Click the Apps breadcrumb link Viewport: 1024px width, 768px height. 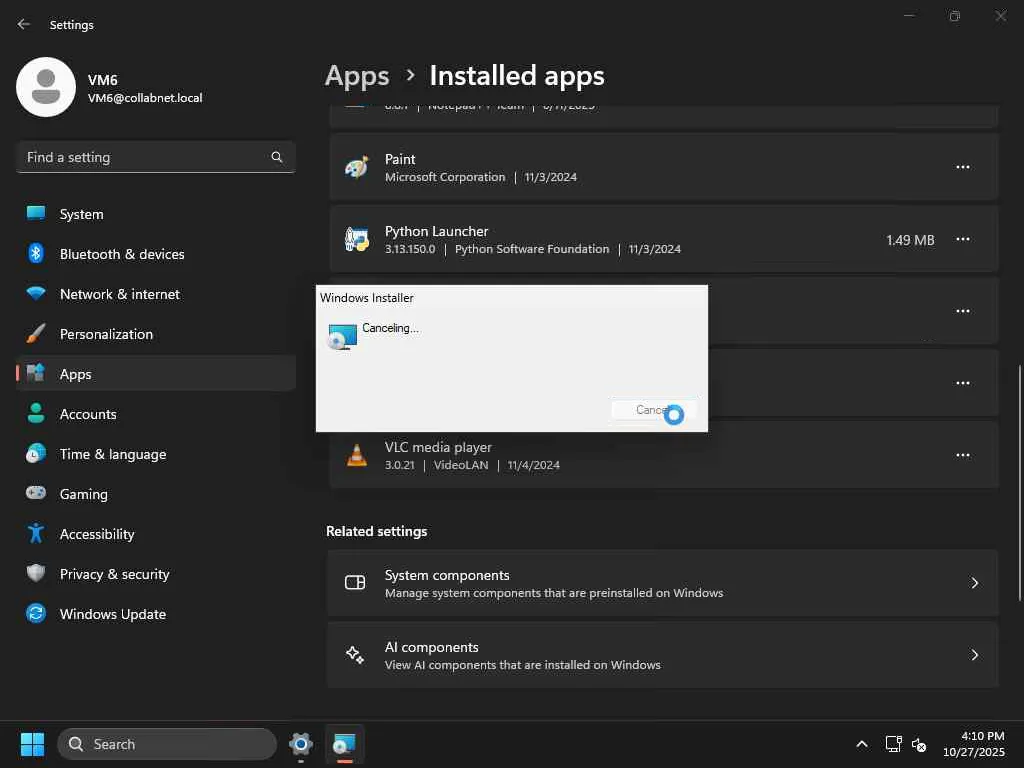(x=357, y=76)
